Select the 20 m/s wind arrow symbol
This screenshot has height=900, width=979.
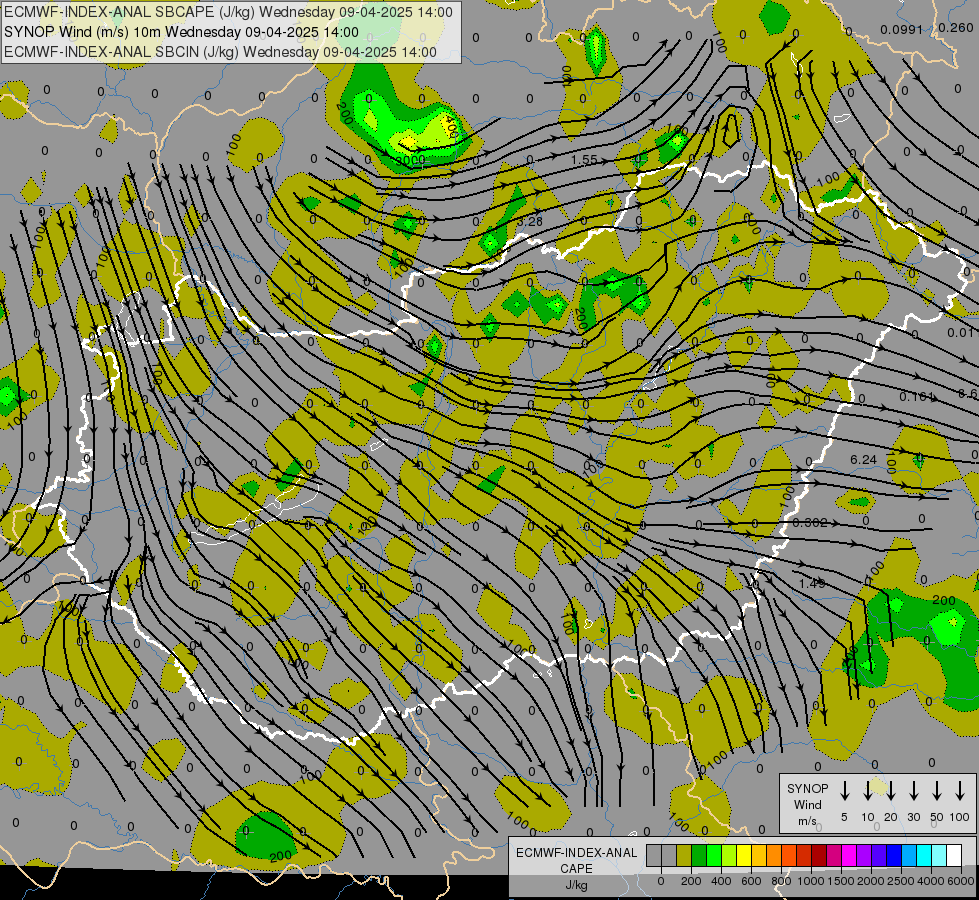[x=890, y=790]
